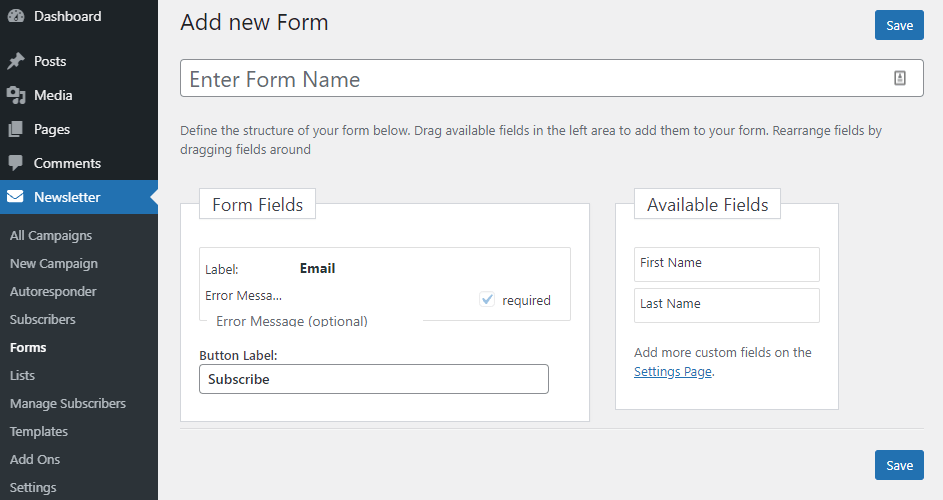Viewport: 943px width, 500px height.
Task: Follow the Settings Page link
Action: [673, 372]
